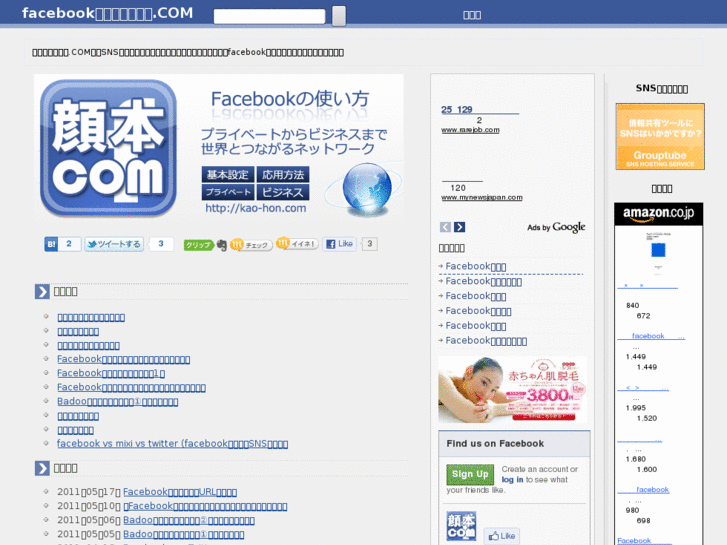Open the first facebook link in Amazon widget
Viewport: 727px width, 545px height.
coord(651,336)
